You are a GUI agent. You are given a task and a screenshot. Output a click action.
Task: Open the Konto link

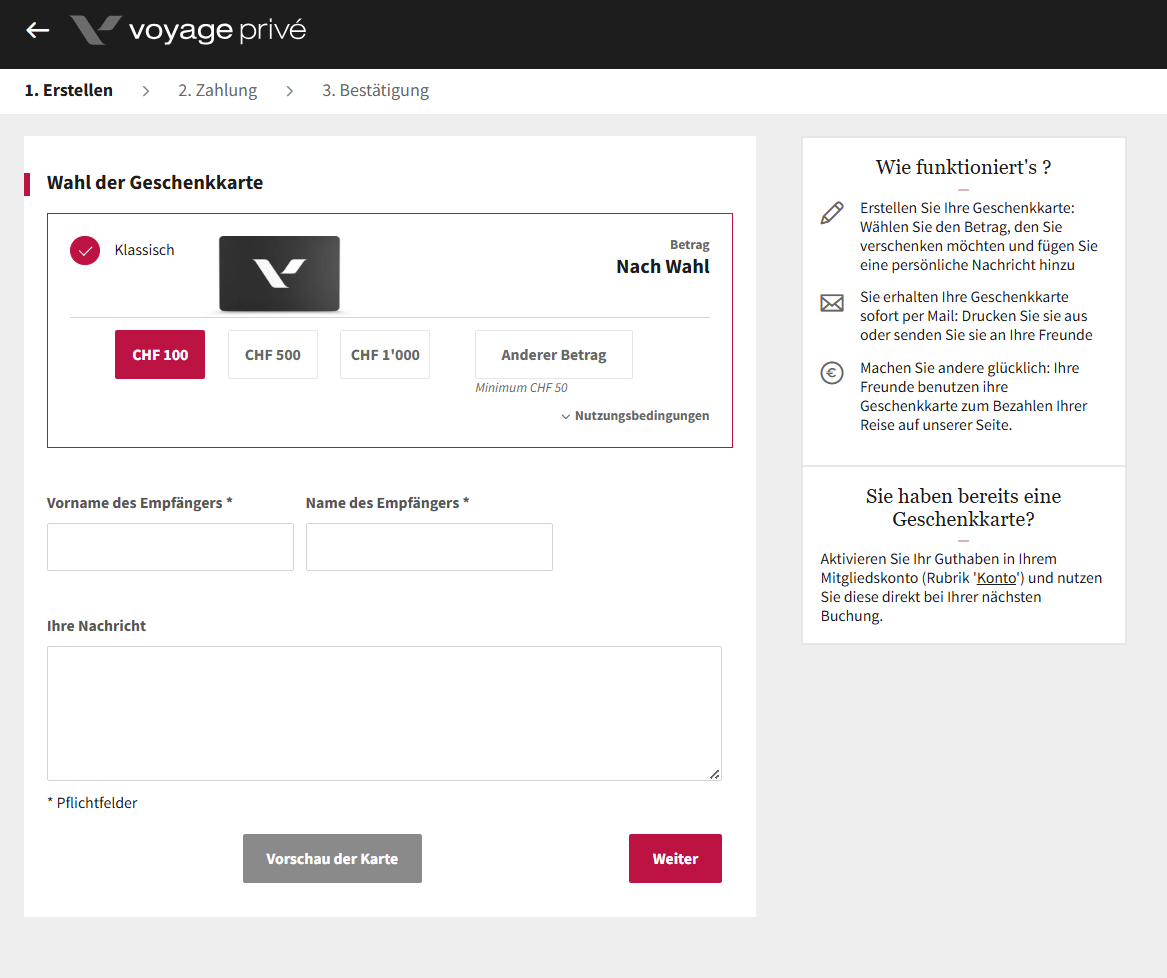(x=996, y=578)
